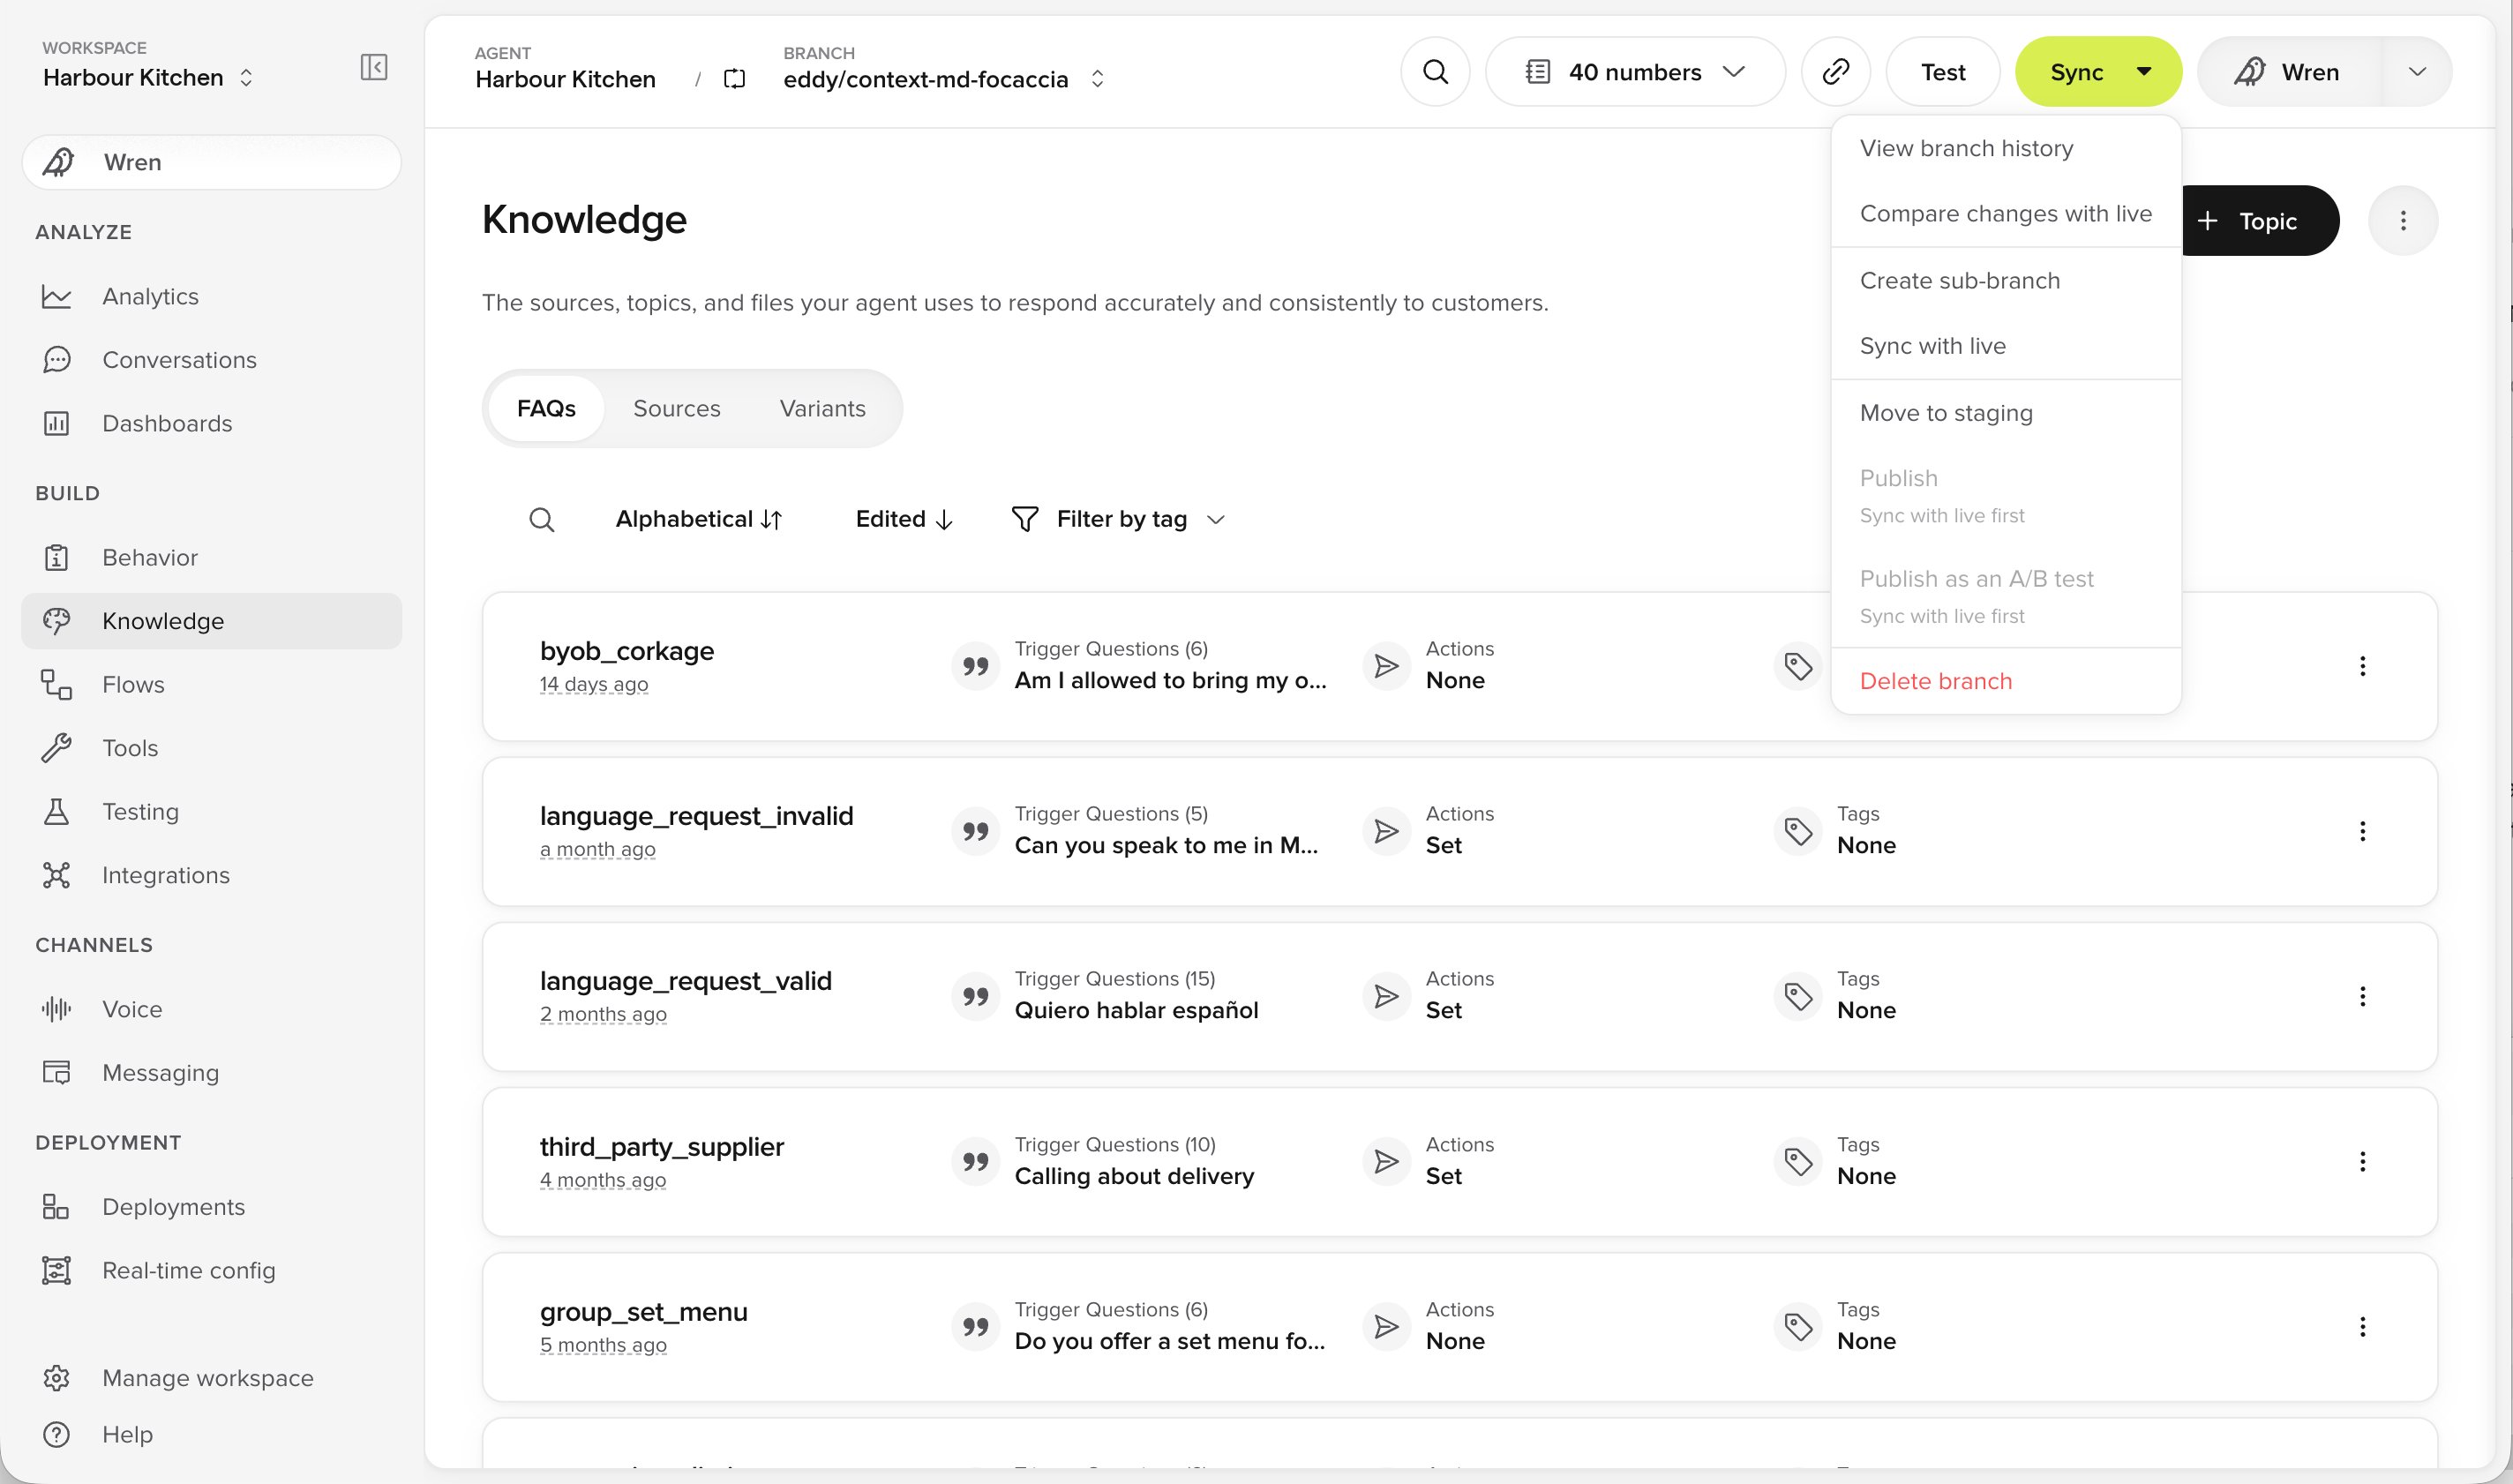Open the top bar search icon
This screenshot has height=1484, width=2513.
point(1435,72)
